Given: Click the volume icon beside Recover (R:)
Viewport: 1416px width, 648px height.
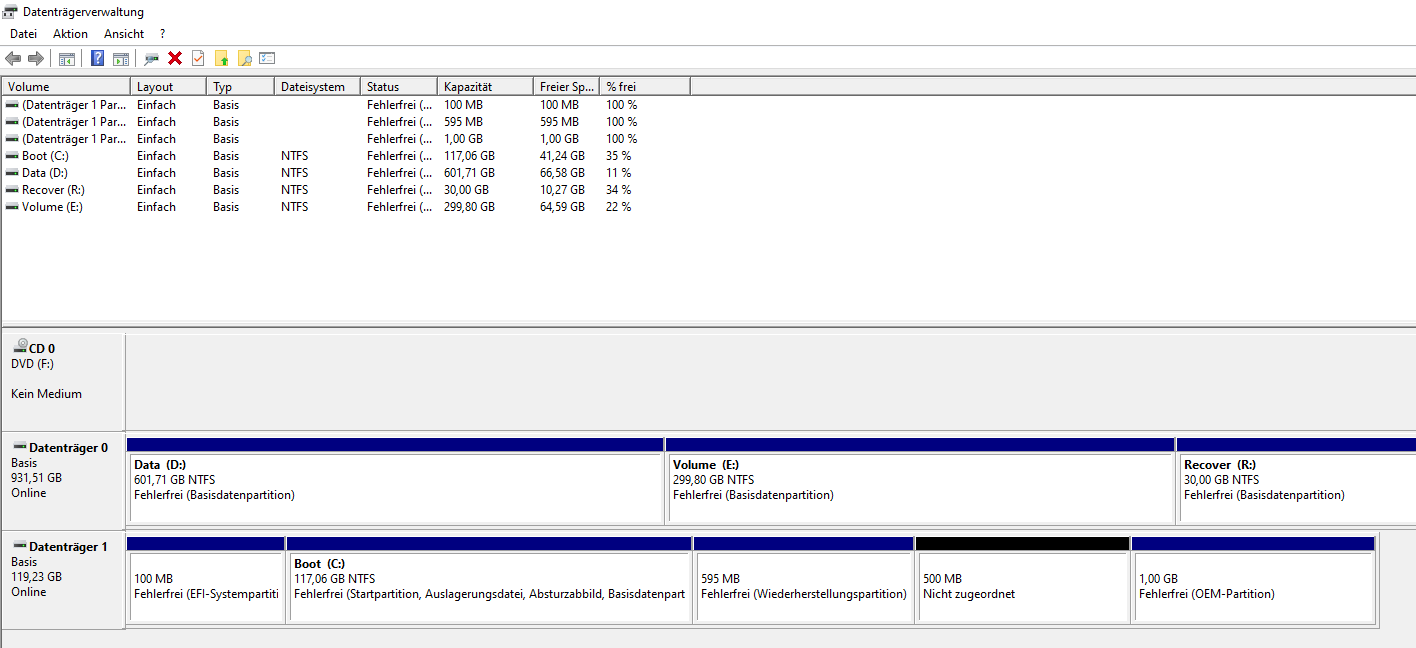Looking at the screenshot, I should coord(12,190).
